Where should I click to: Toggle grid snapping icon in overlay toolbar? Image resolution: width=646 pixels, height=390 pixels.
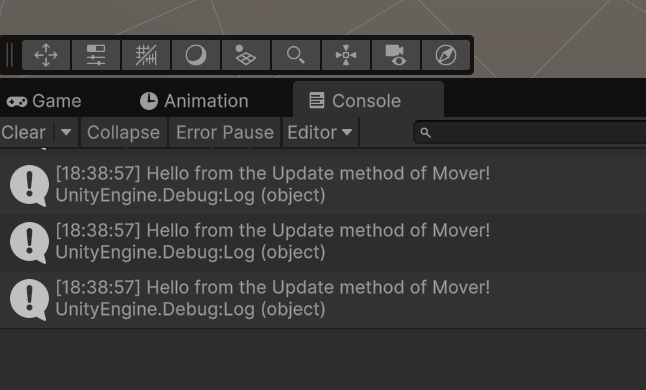point(146,55)
